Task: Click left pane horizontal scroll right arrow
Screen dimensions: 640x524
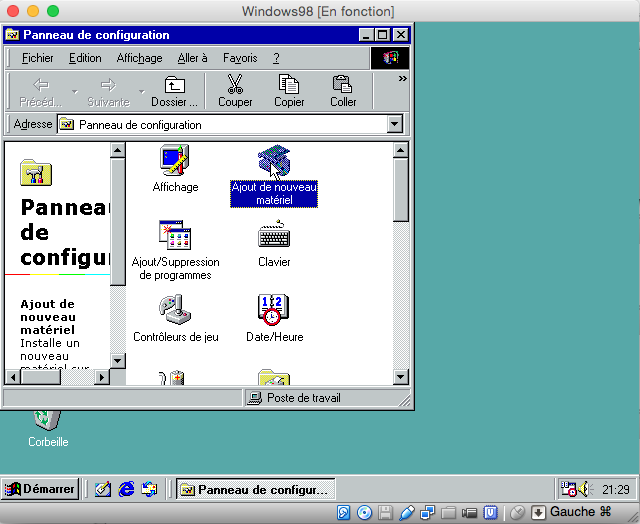Action: [102, 377]
